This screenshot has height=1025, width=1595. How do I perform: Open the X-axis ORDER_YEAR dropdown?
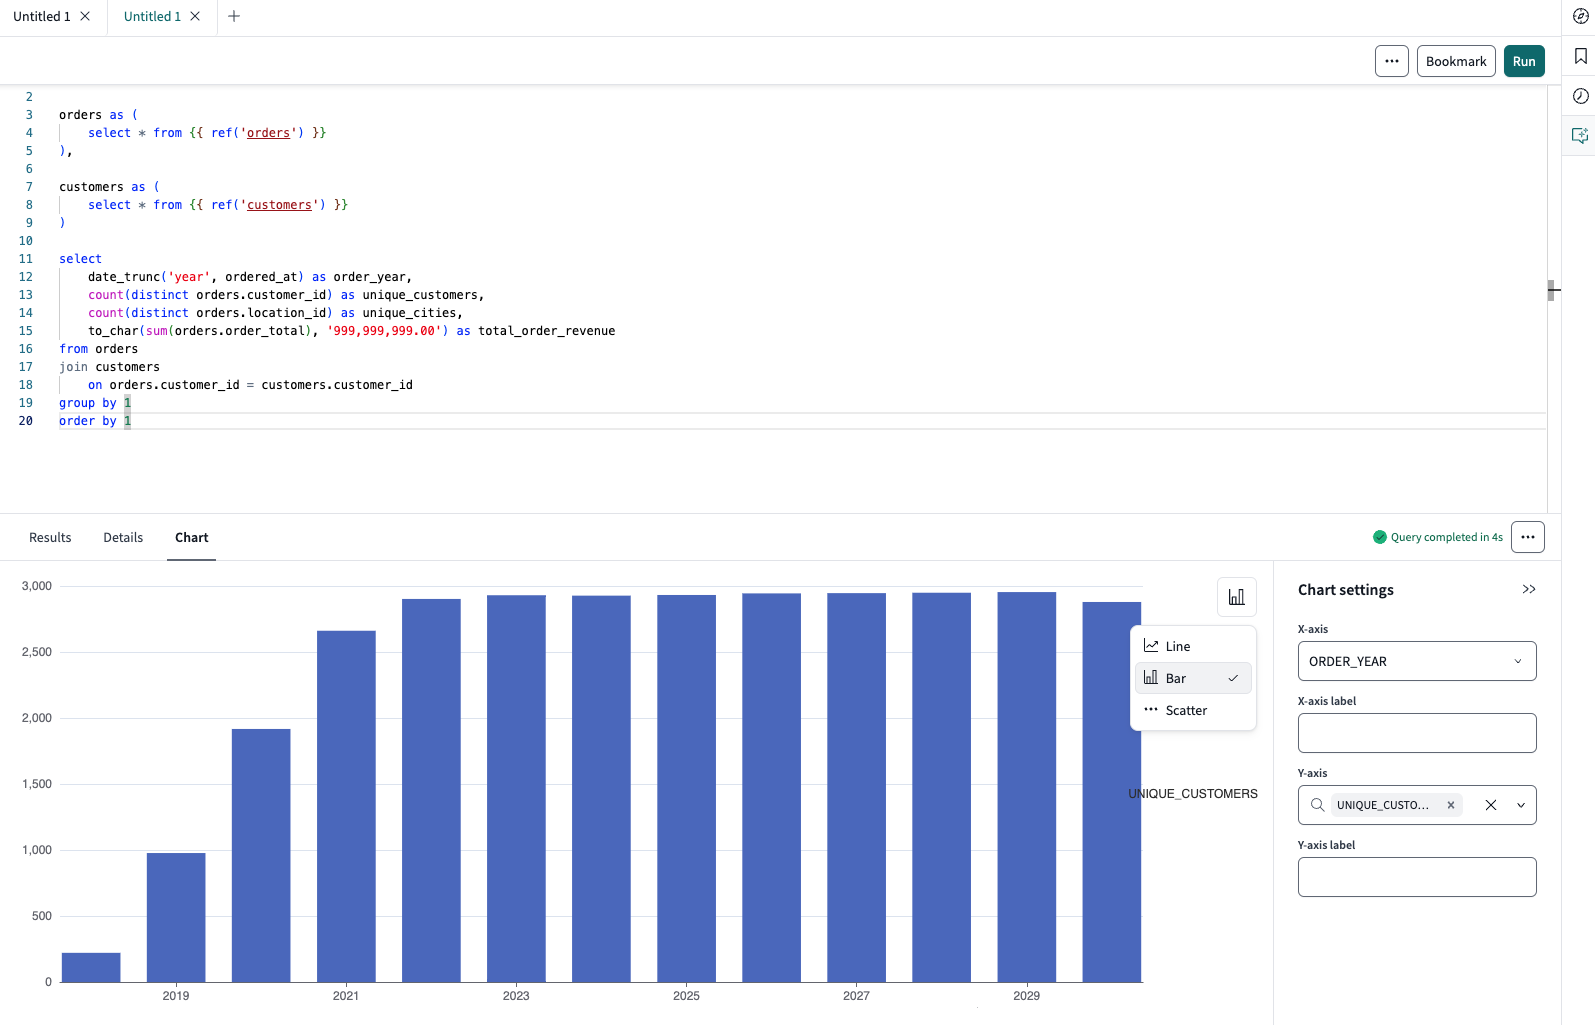point(1416,661)
